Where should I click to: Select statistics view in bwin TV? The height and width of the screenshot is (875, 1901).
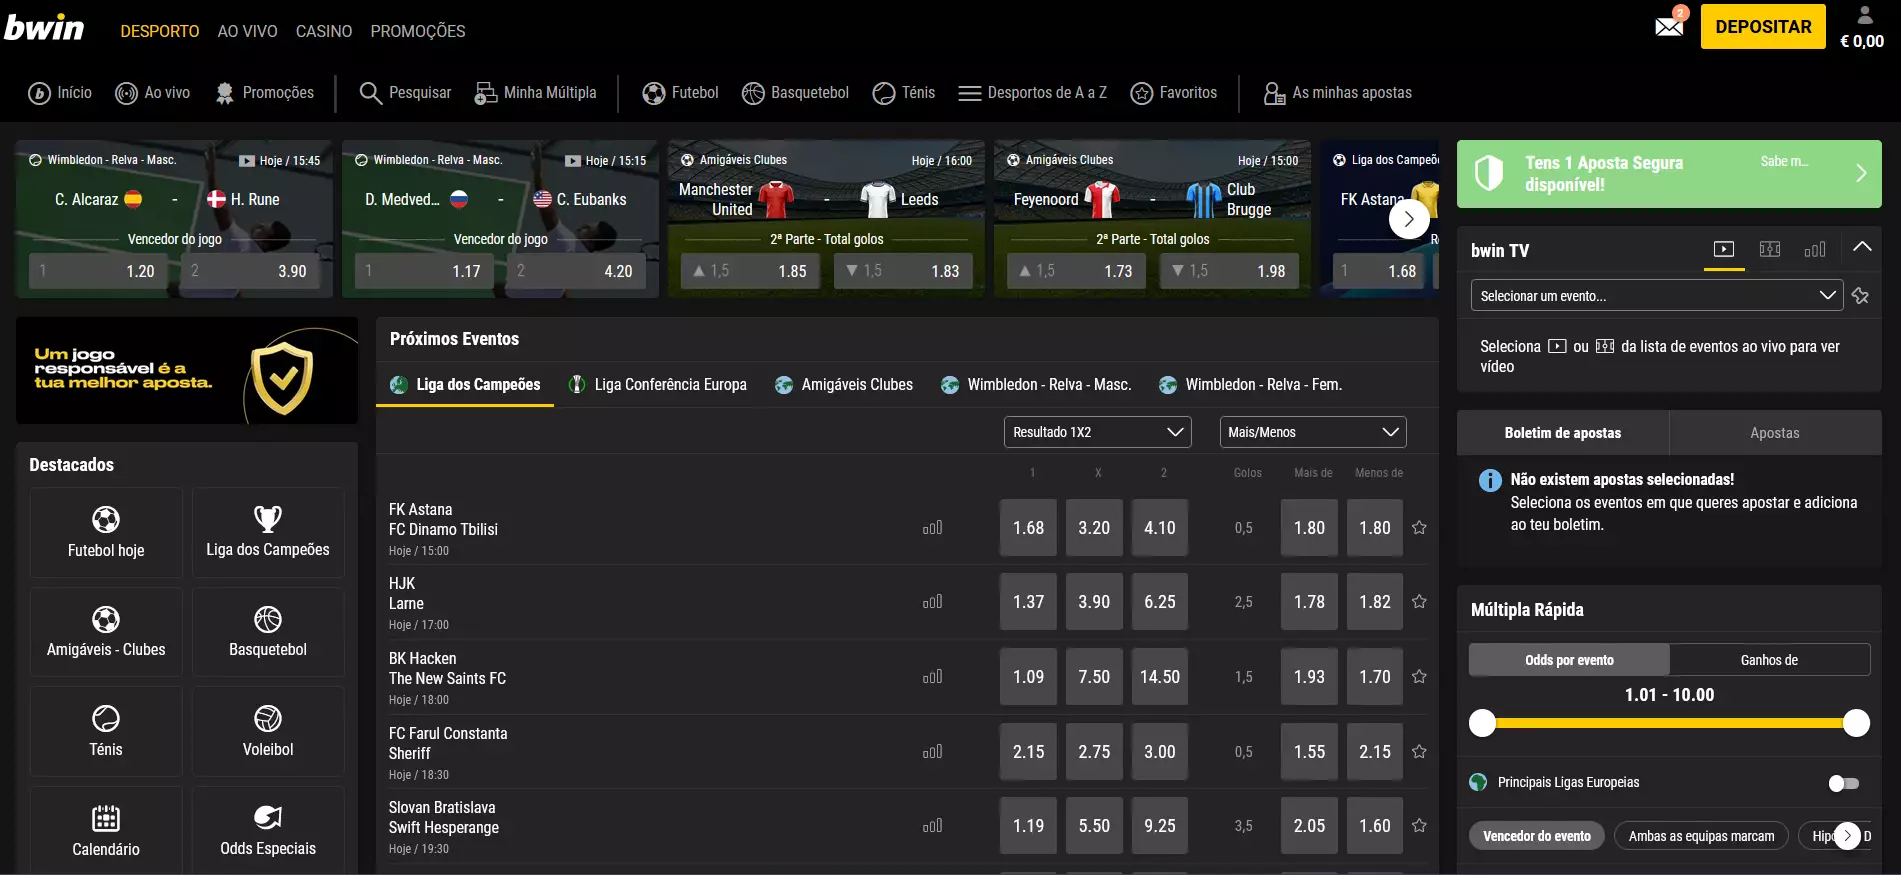tap(1815, 250)
